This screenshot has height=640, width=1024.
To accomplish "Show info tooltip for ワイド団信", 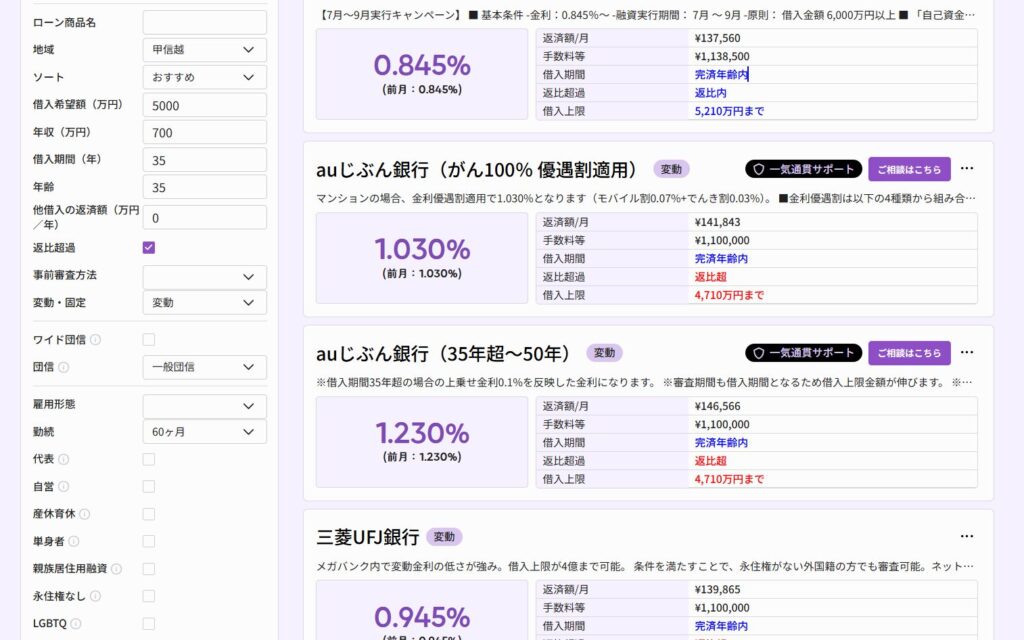I will [x=95, y=340].
